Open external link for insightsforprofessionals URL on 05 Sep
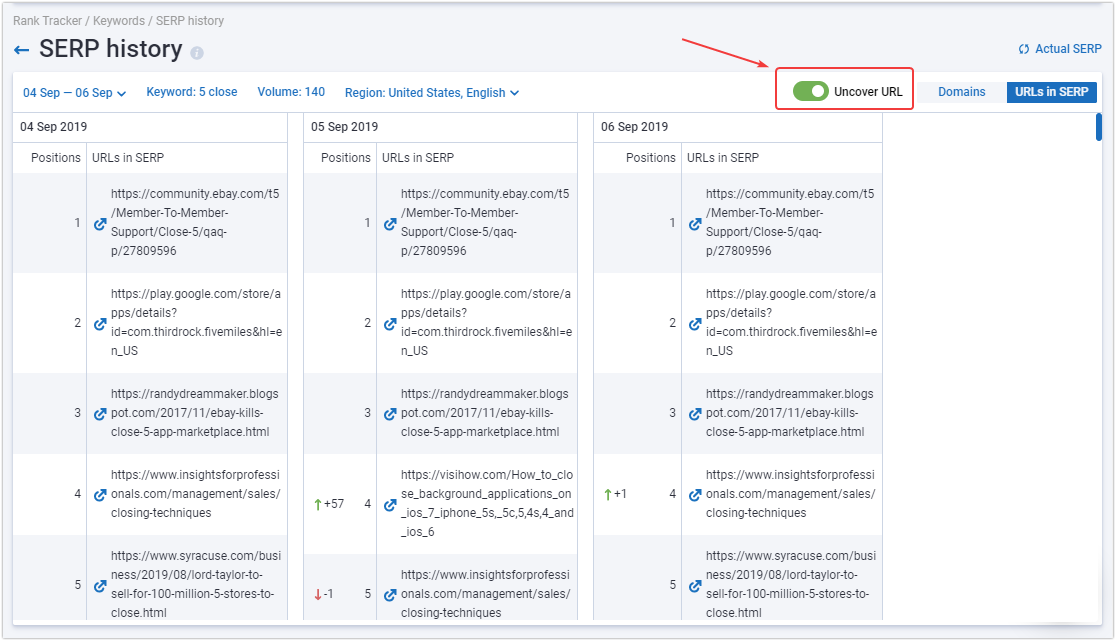This screenshot has width=1116, height=641. point(390,595)
